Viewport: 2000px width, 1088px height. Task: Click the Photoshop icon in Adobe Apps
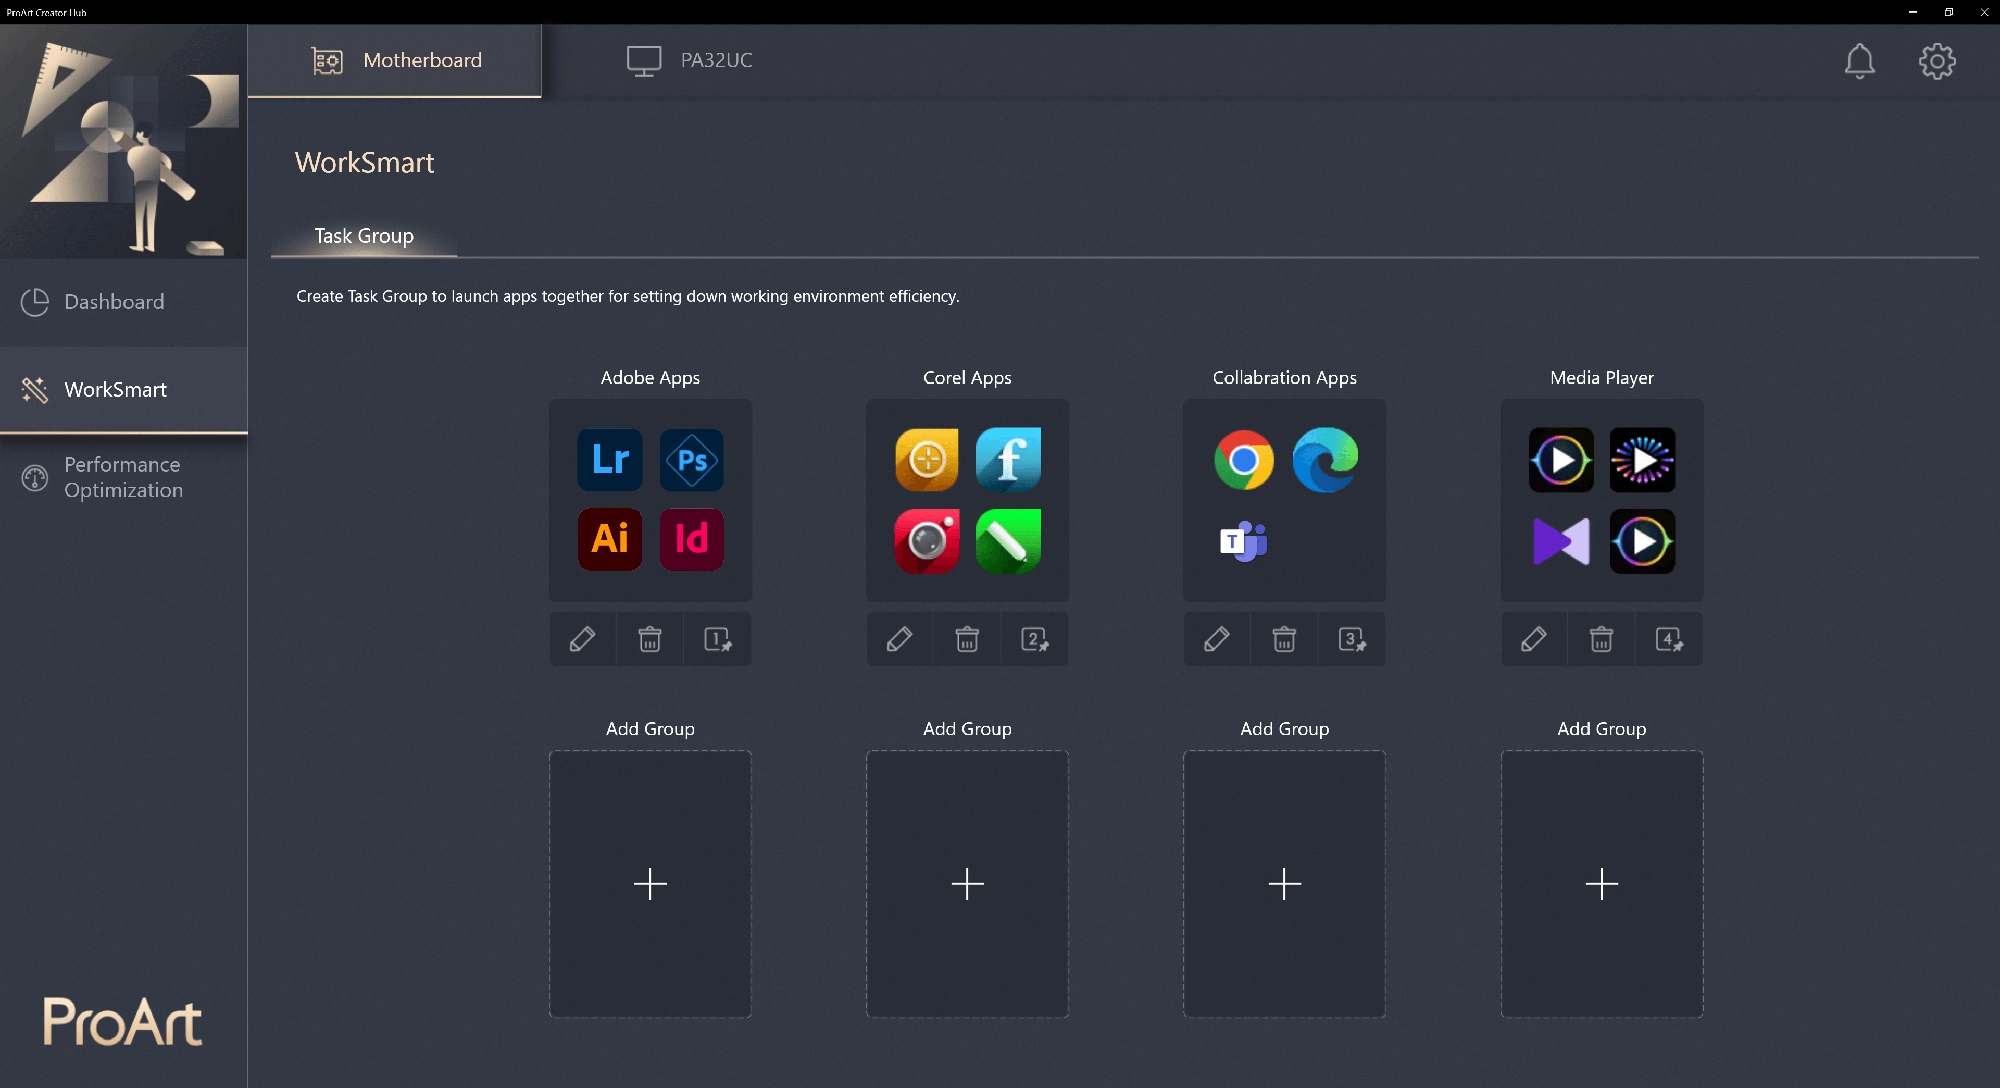691,460
